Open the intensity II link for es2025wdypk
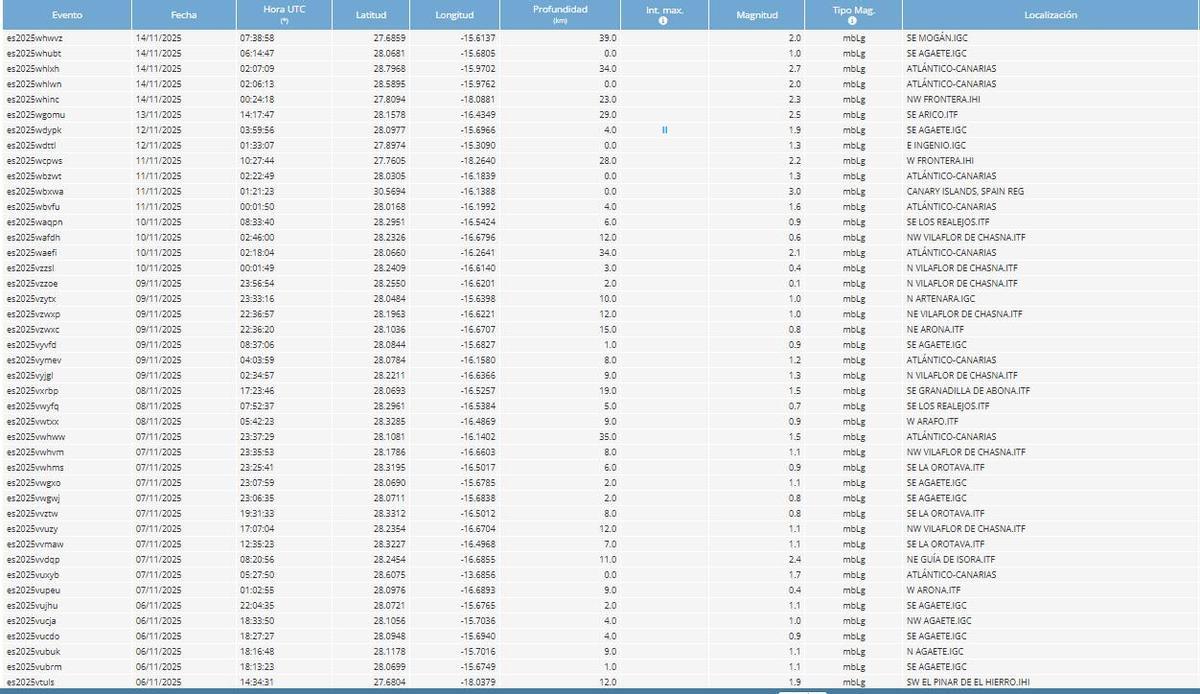This screenshot has width=1200, height=694. tap(664, 130)
